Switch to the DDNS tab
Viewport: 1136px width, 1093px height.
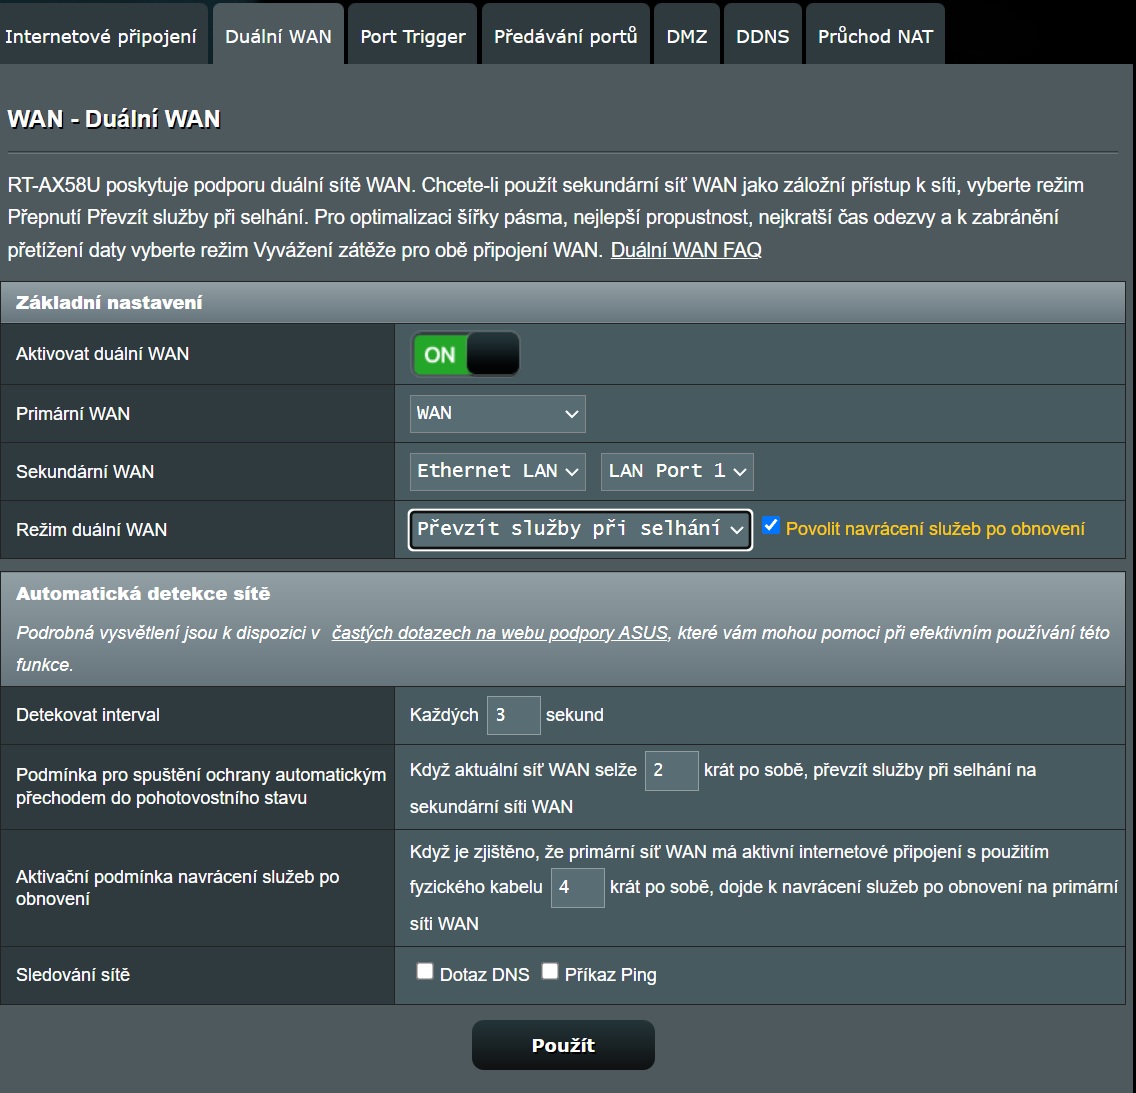(x=762, y=36)
